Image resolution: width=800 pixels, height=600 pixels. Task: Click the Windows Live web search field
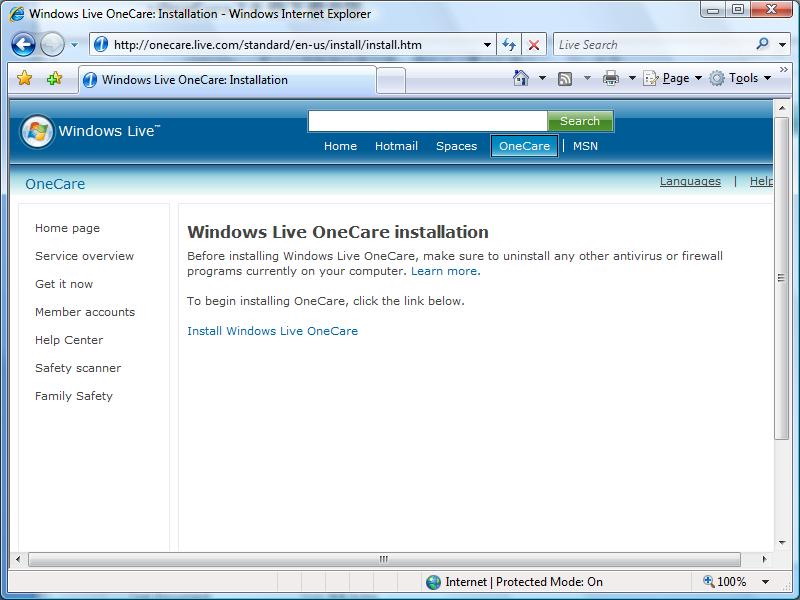pos(428,121)
